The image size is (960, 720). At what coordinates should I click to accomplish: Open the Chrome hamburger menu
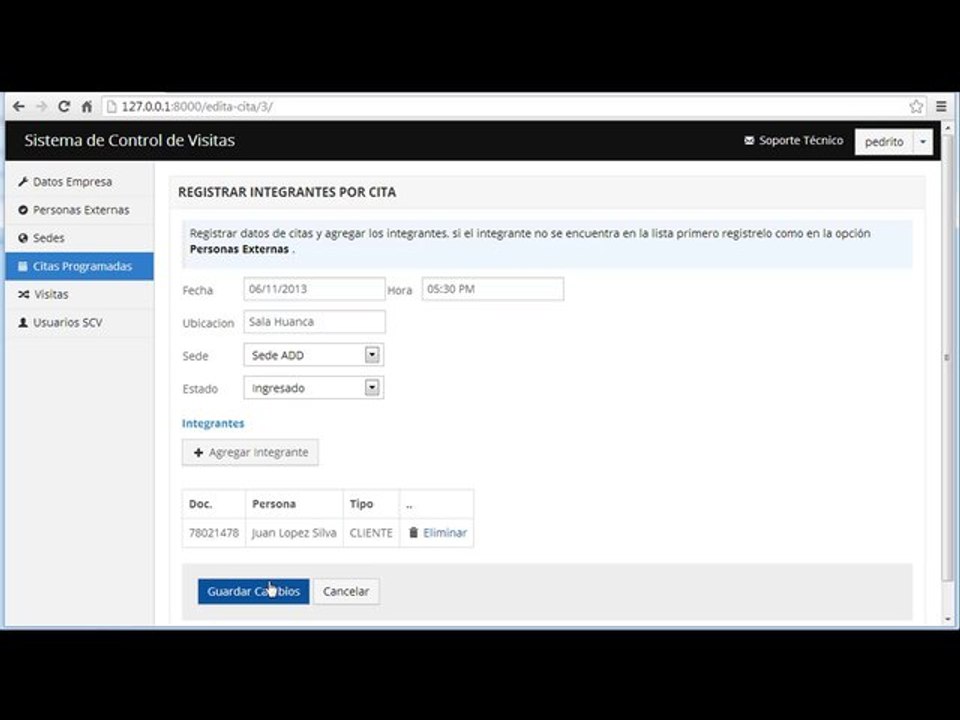941,107
